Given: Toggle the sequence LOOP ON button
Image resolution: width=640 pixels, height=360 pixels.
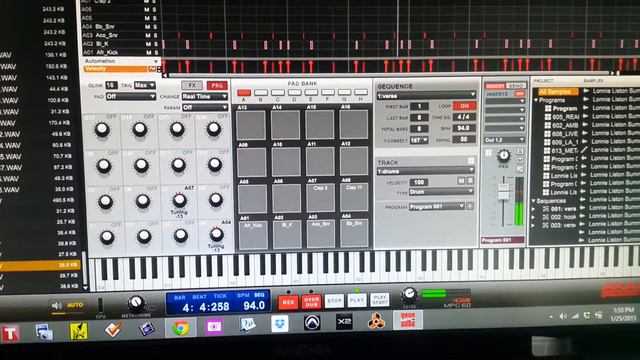Looking at the screenshot, I should [x=464, y=106].
